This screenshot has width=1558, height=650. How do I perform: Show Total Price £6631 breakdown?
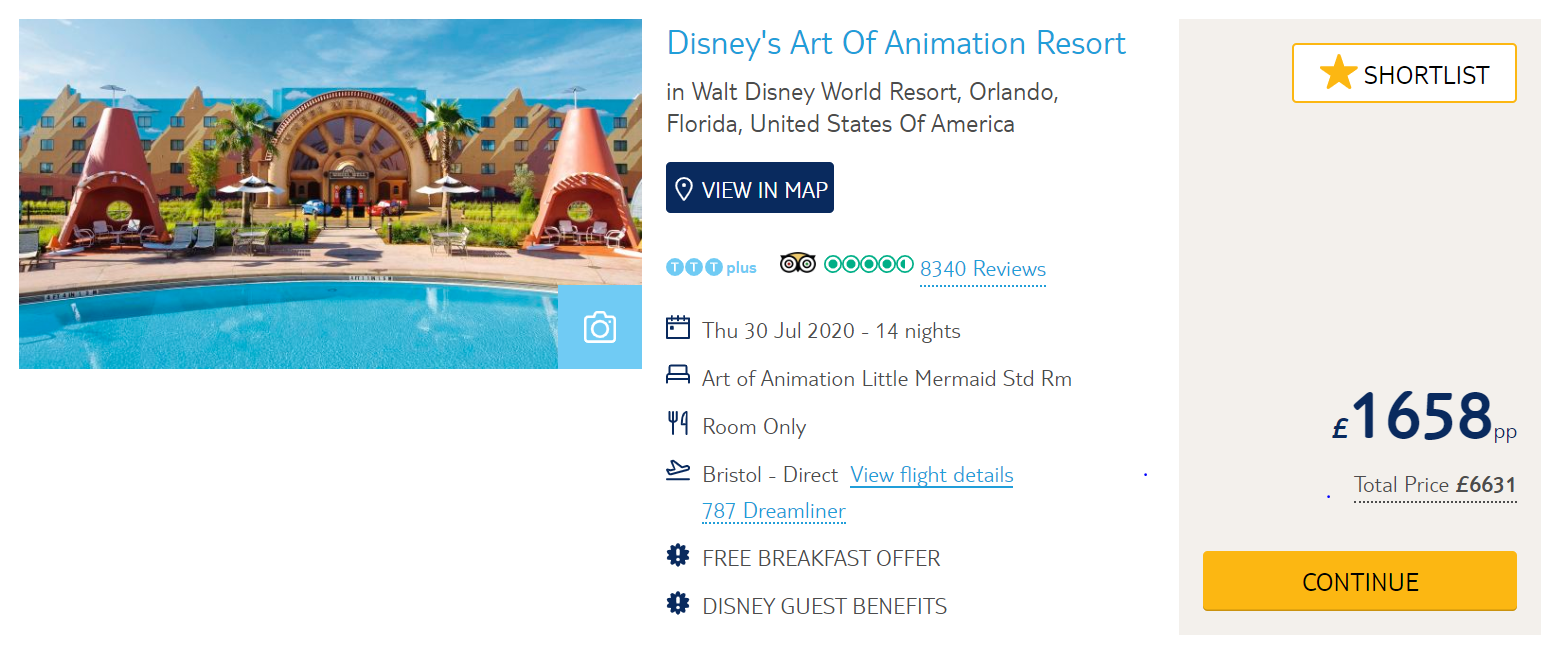(1435, 485)
